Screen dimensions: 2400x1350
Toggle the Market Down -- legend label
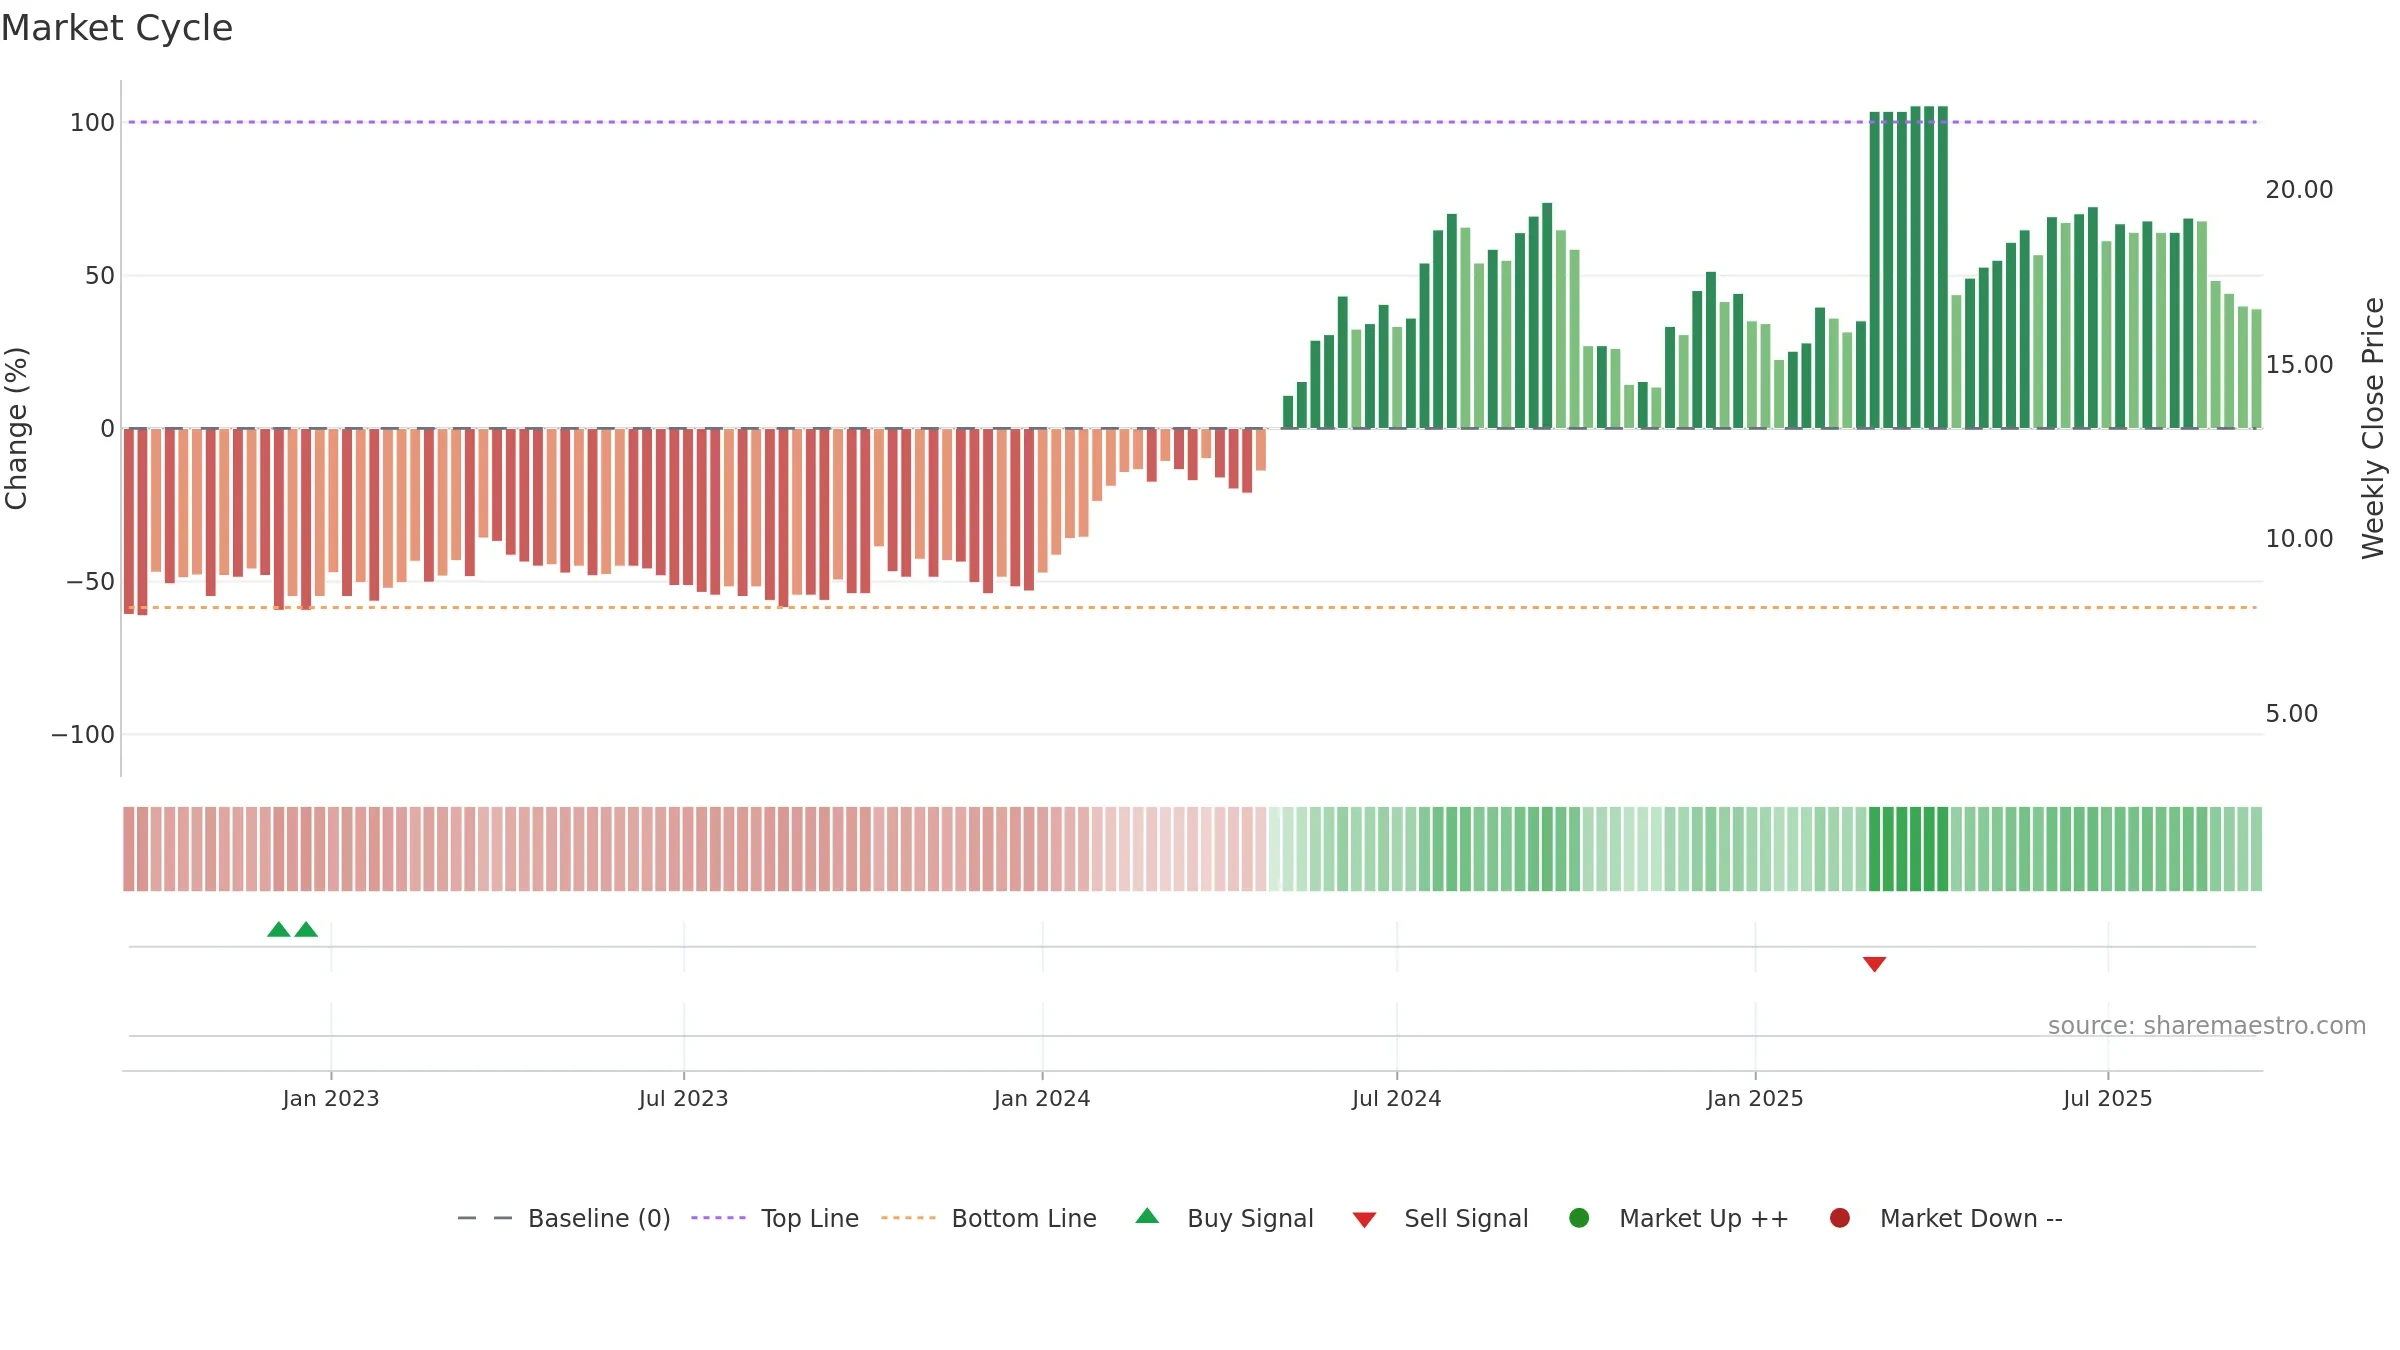click(1971, 1219)
